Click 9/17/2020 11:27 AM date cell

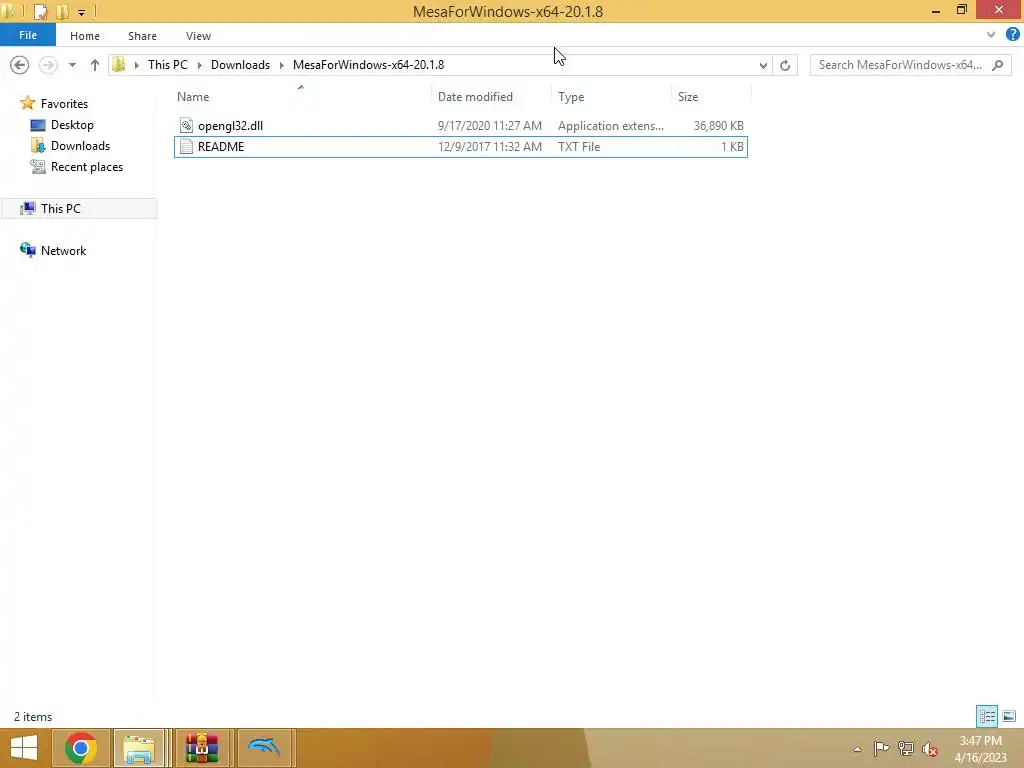489,125
